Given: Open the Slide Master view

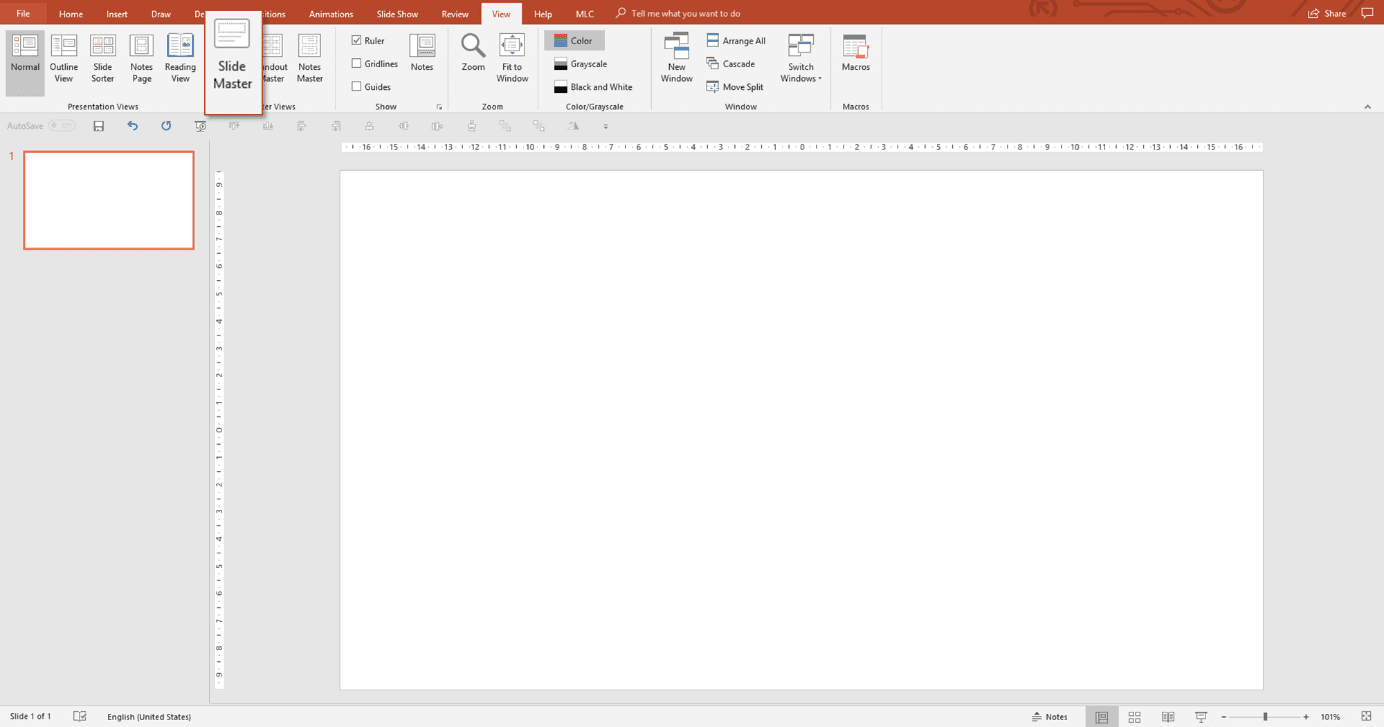Looking at the screenshot, I should pos(233,58).
